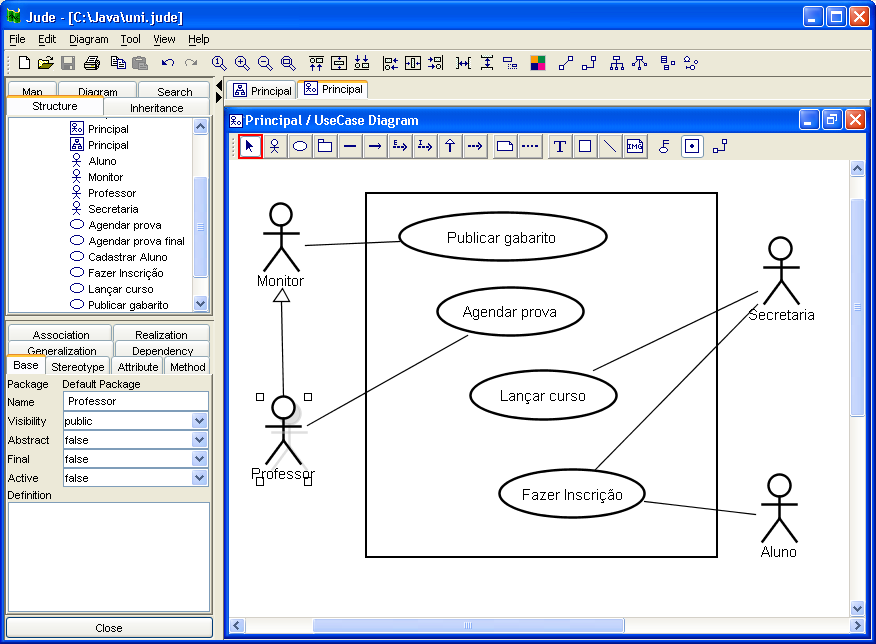Activate the Select arrow tool

(x=250, y=146)
